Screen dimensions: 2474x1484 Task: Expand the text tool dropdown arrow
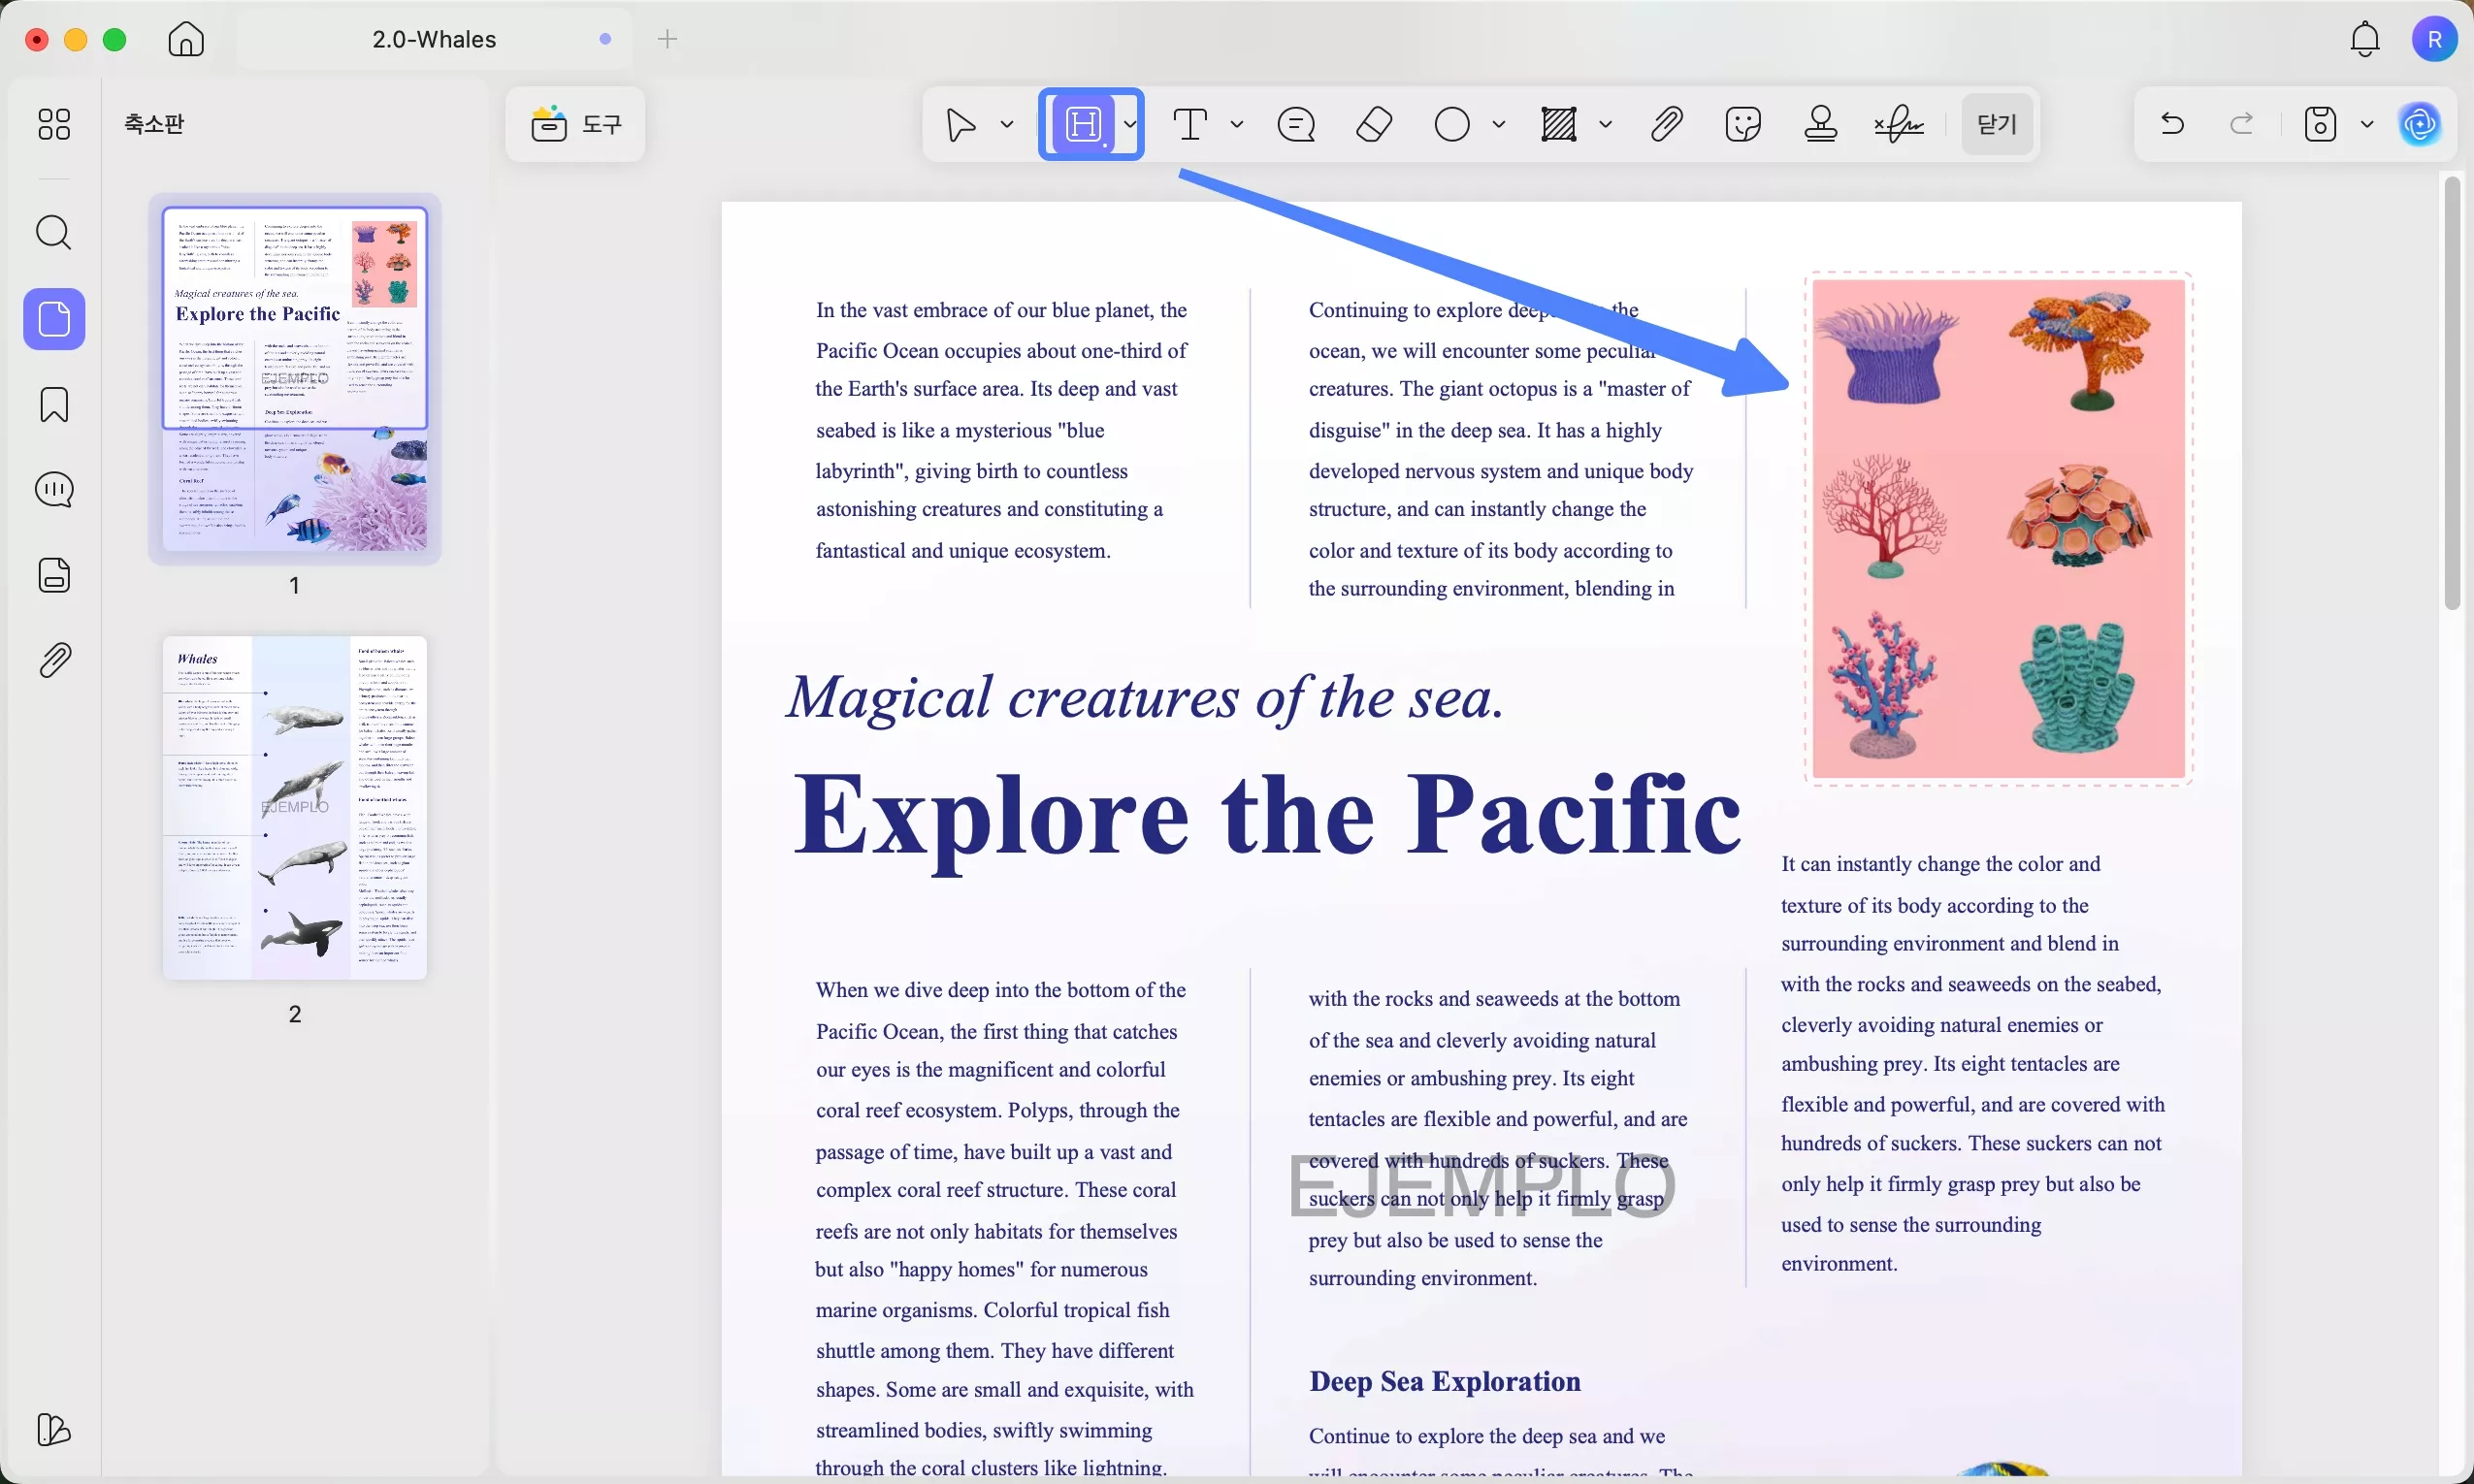[x=1237, y=125]
